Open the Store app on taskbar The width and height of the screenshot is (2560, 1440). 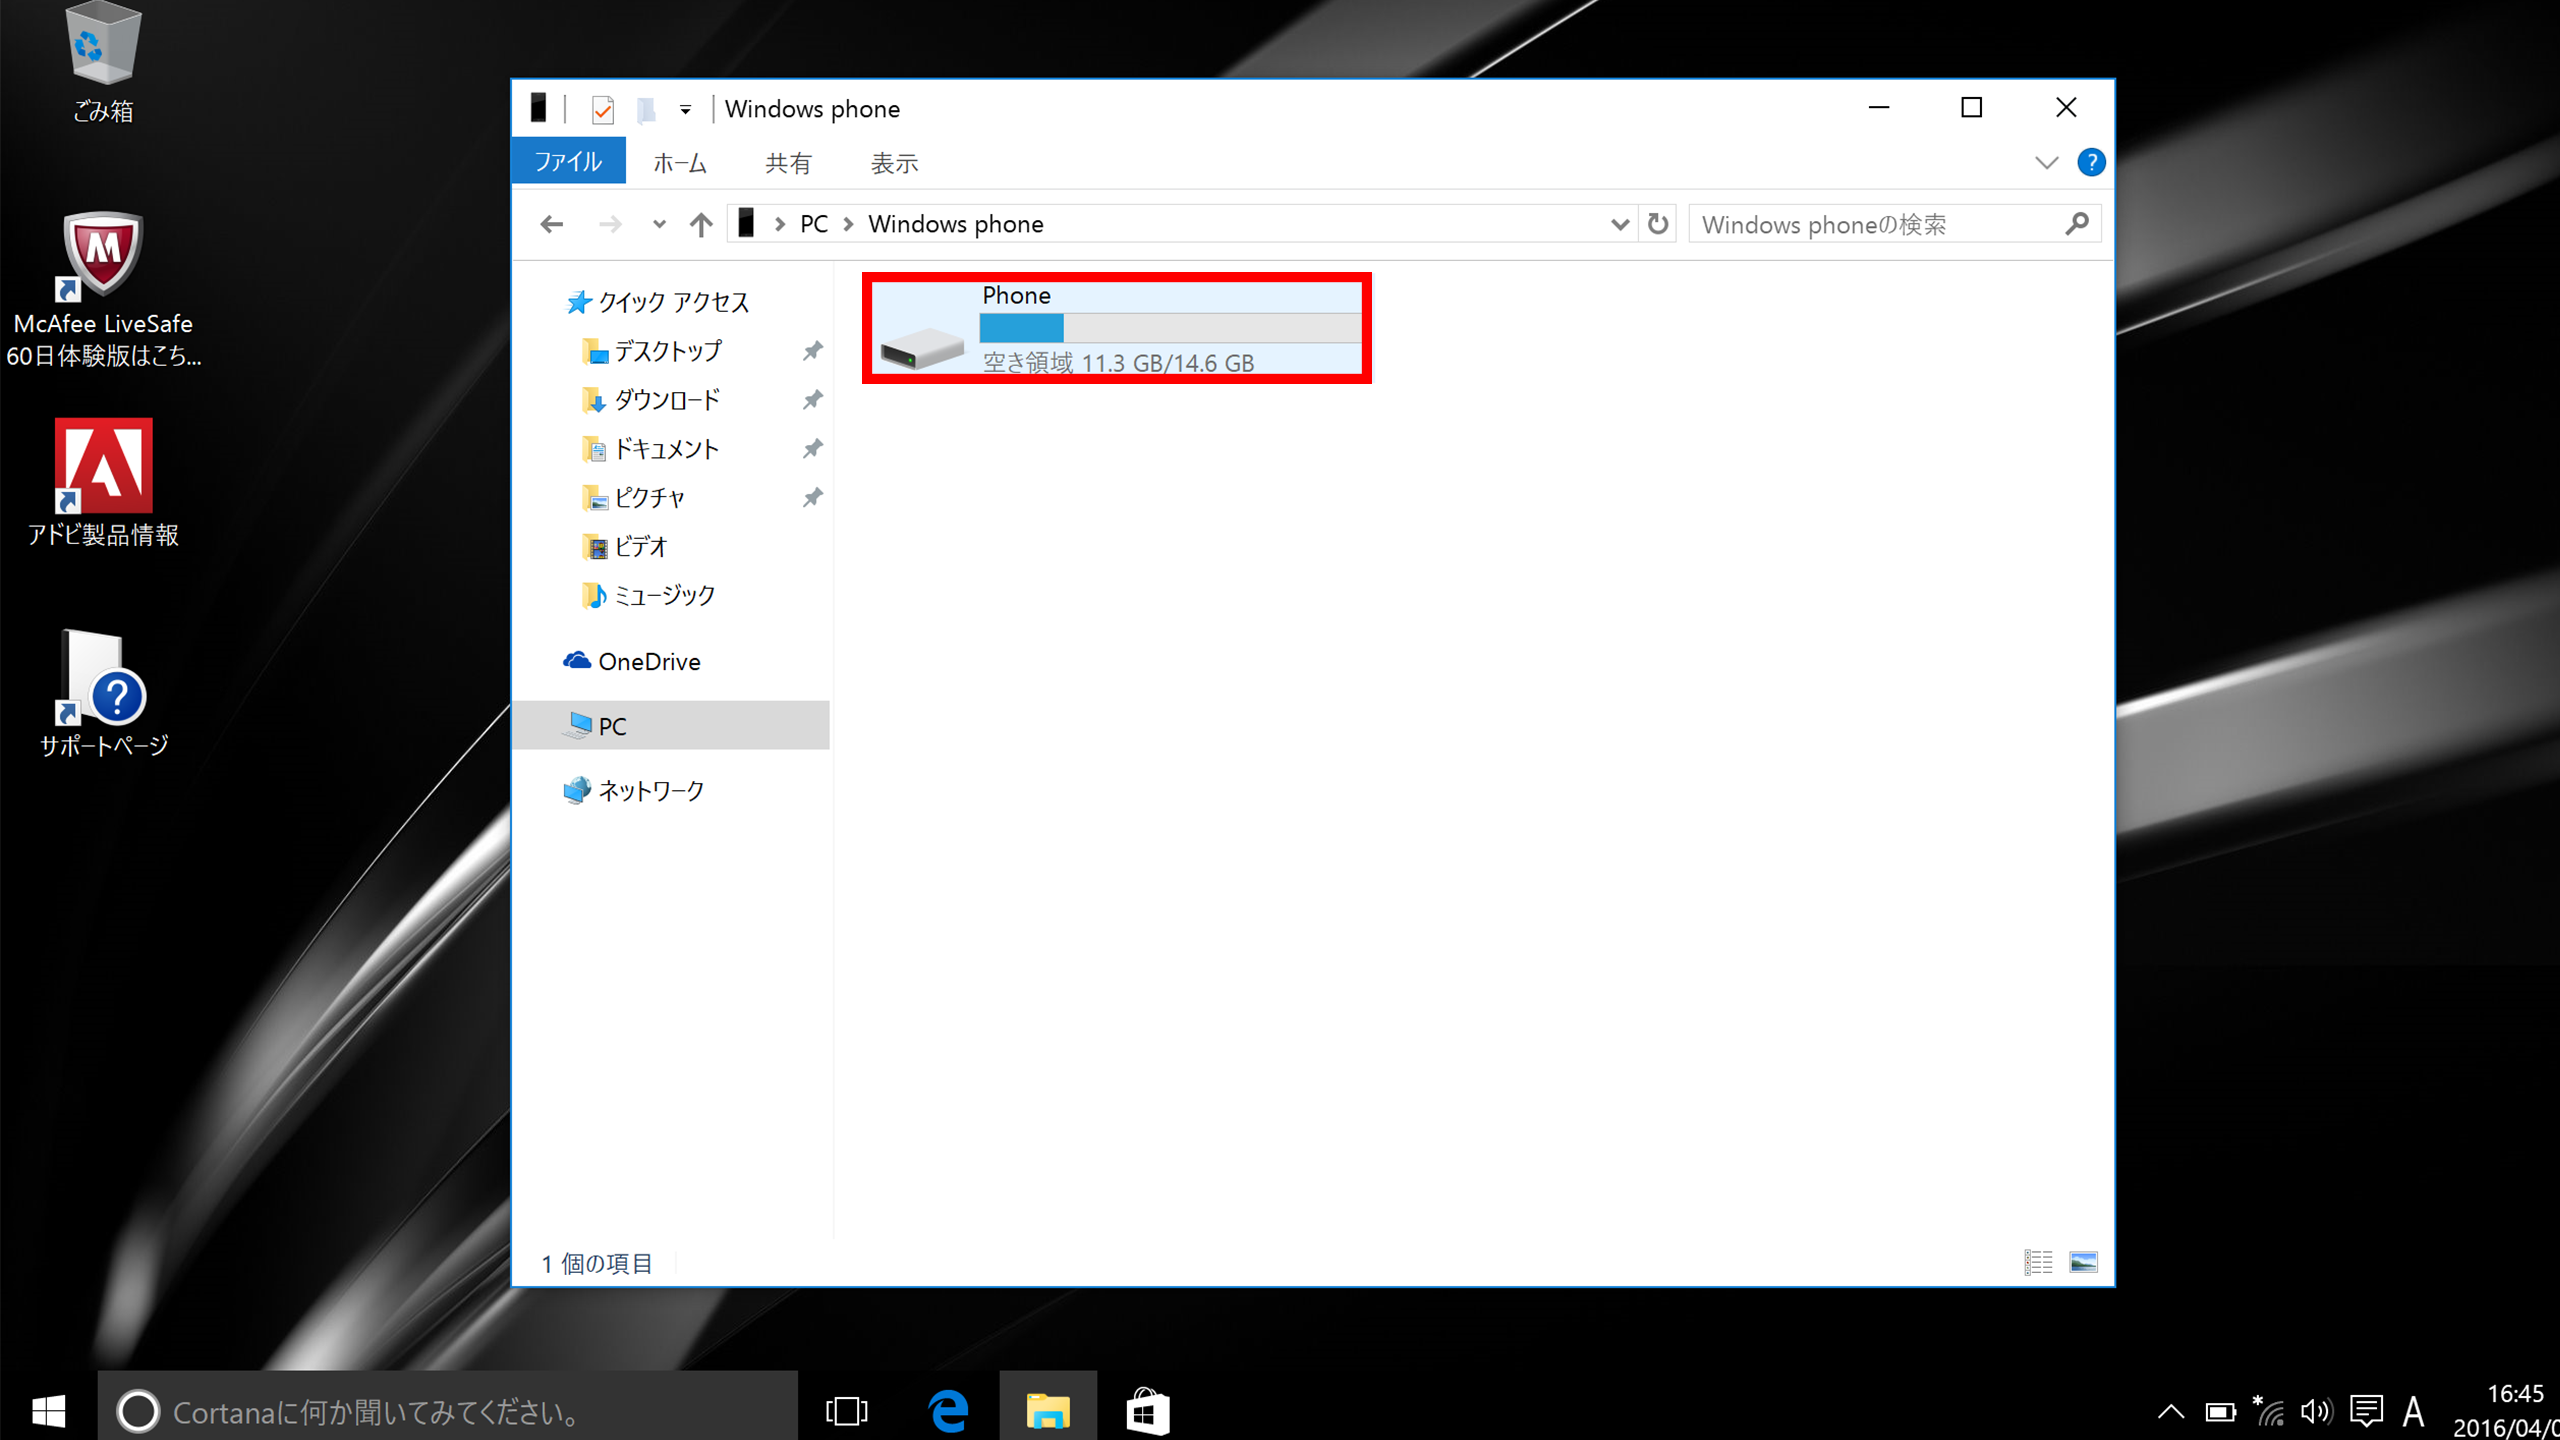[x=1147, y=1410]
